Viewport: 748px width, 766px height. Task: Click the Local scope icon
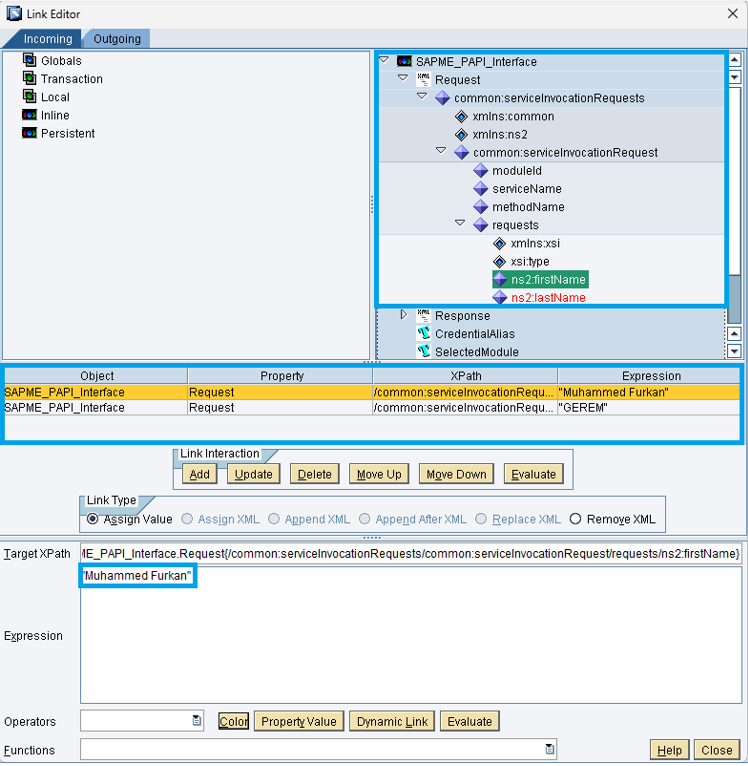tap(30, 97)
